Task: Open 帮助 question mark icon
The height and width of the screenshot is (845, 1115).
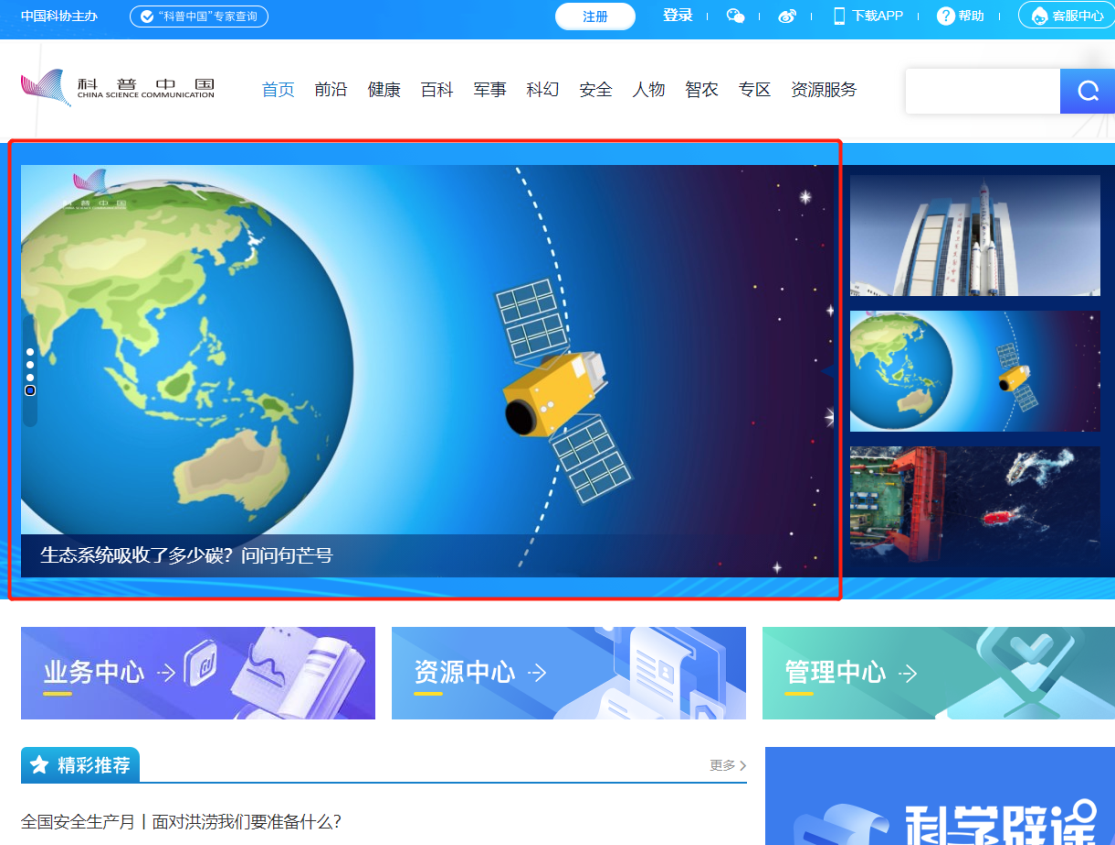Action: click(946, 16)
